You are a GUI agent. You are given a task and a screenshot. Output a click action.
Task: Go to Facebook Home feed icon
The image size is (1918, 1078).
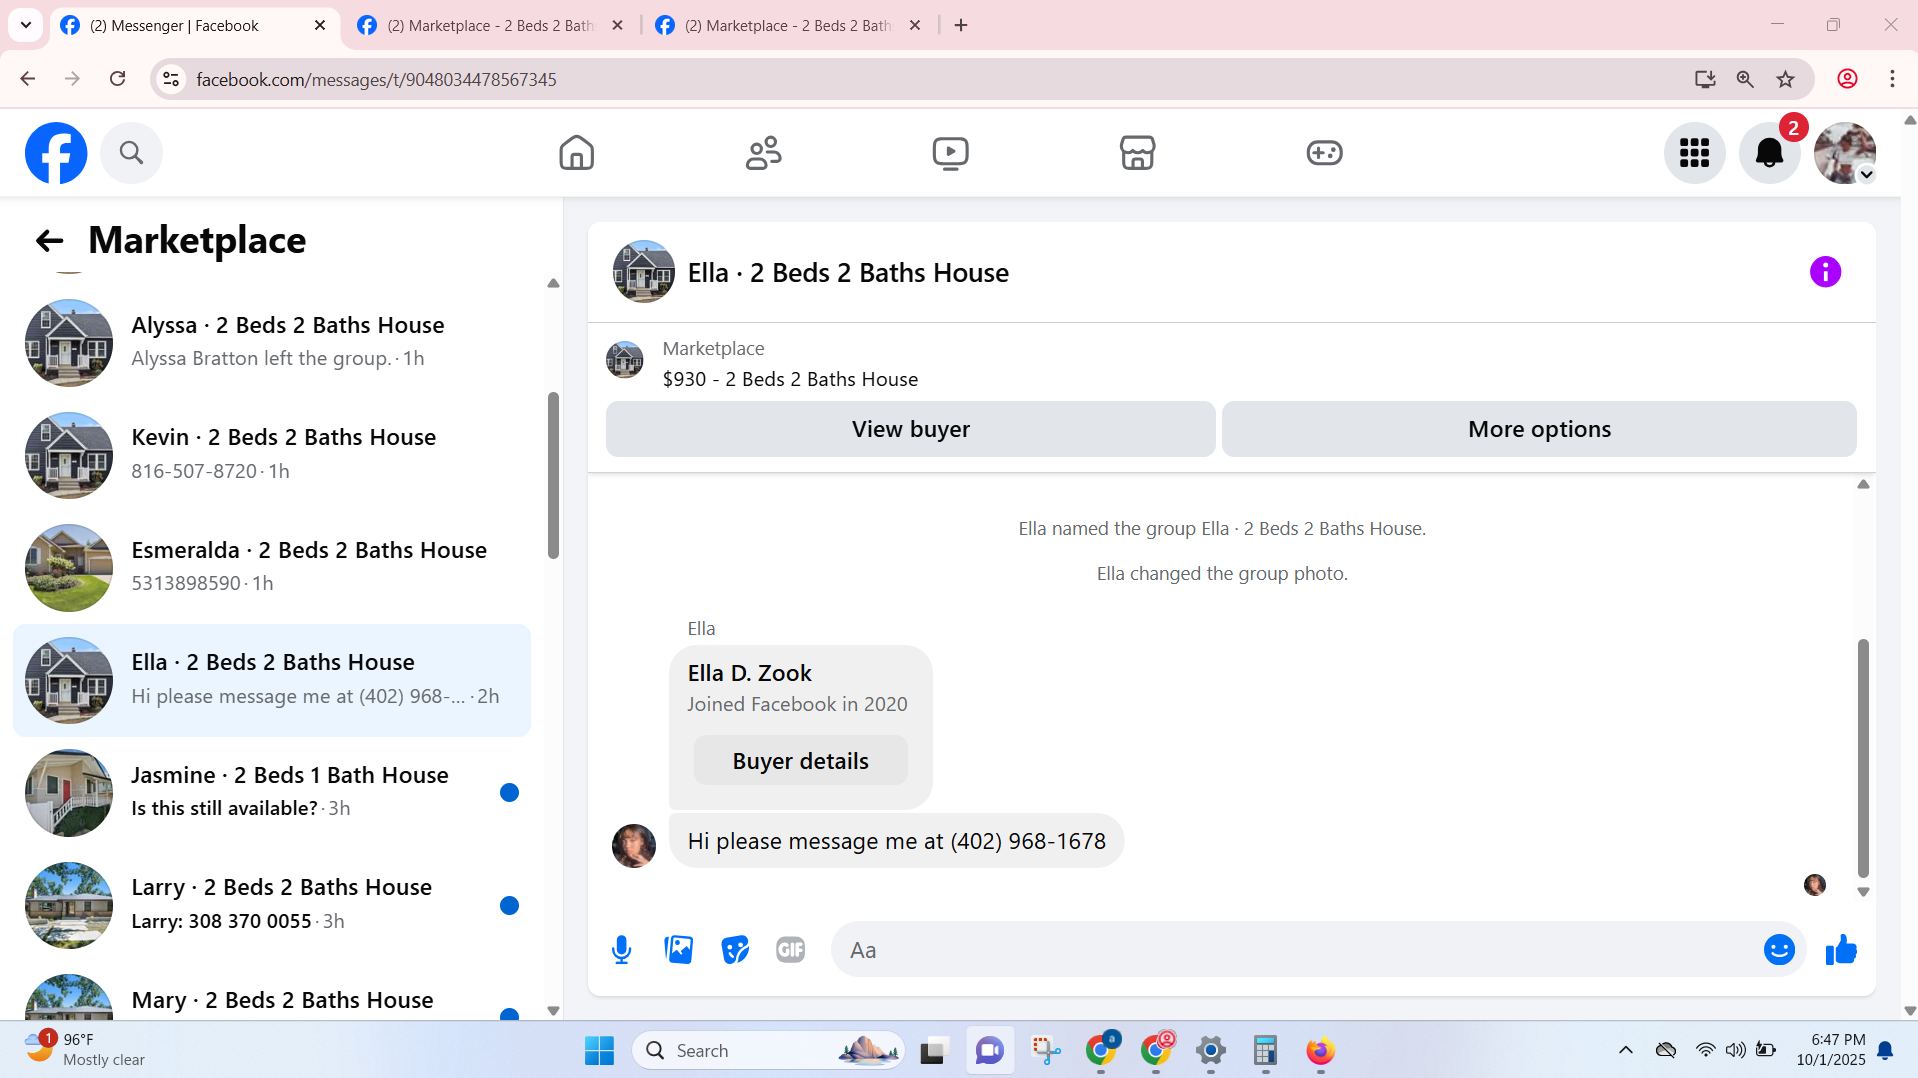(x=576, y=153)
